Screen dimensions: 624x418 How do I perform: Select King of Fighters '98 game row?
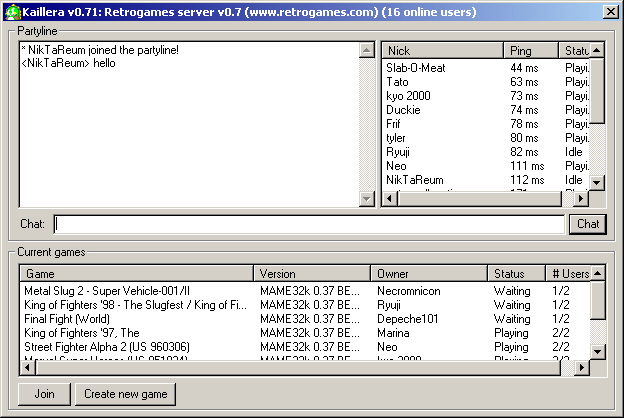(305, 305)
